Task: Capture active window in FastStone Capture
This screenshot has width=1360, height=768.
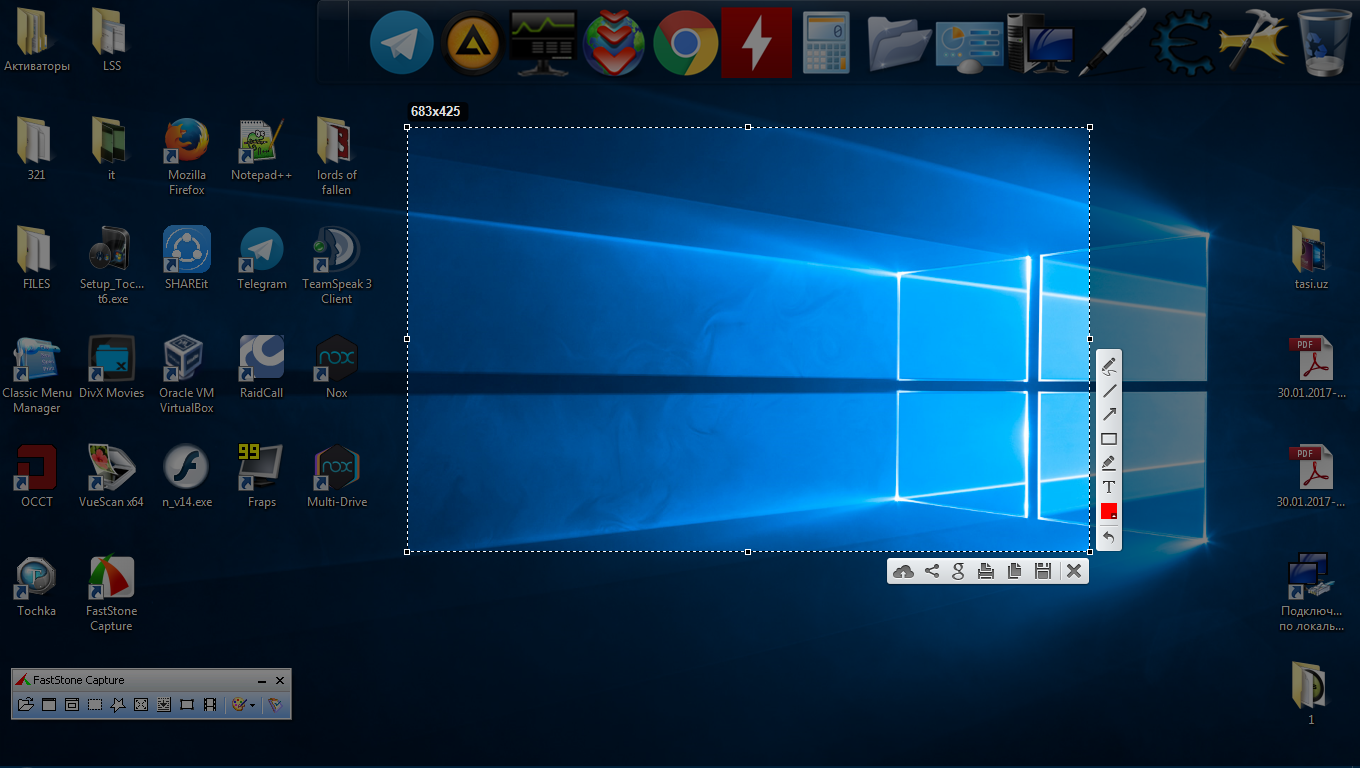Action: click(x=49, y=705)
